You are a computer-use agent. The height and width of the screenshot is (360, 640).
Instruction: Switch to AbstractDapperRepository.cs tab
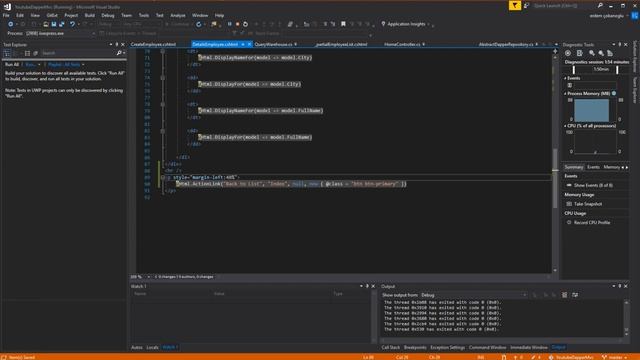click(506, 44)
